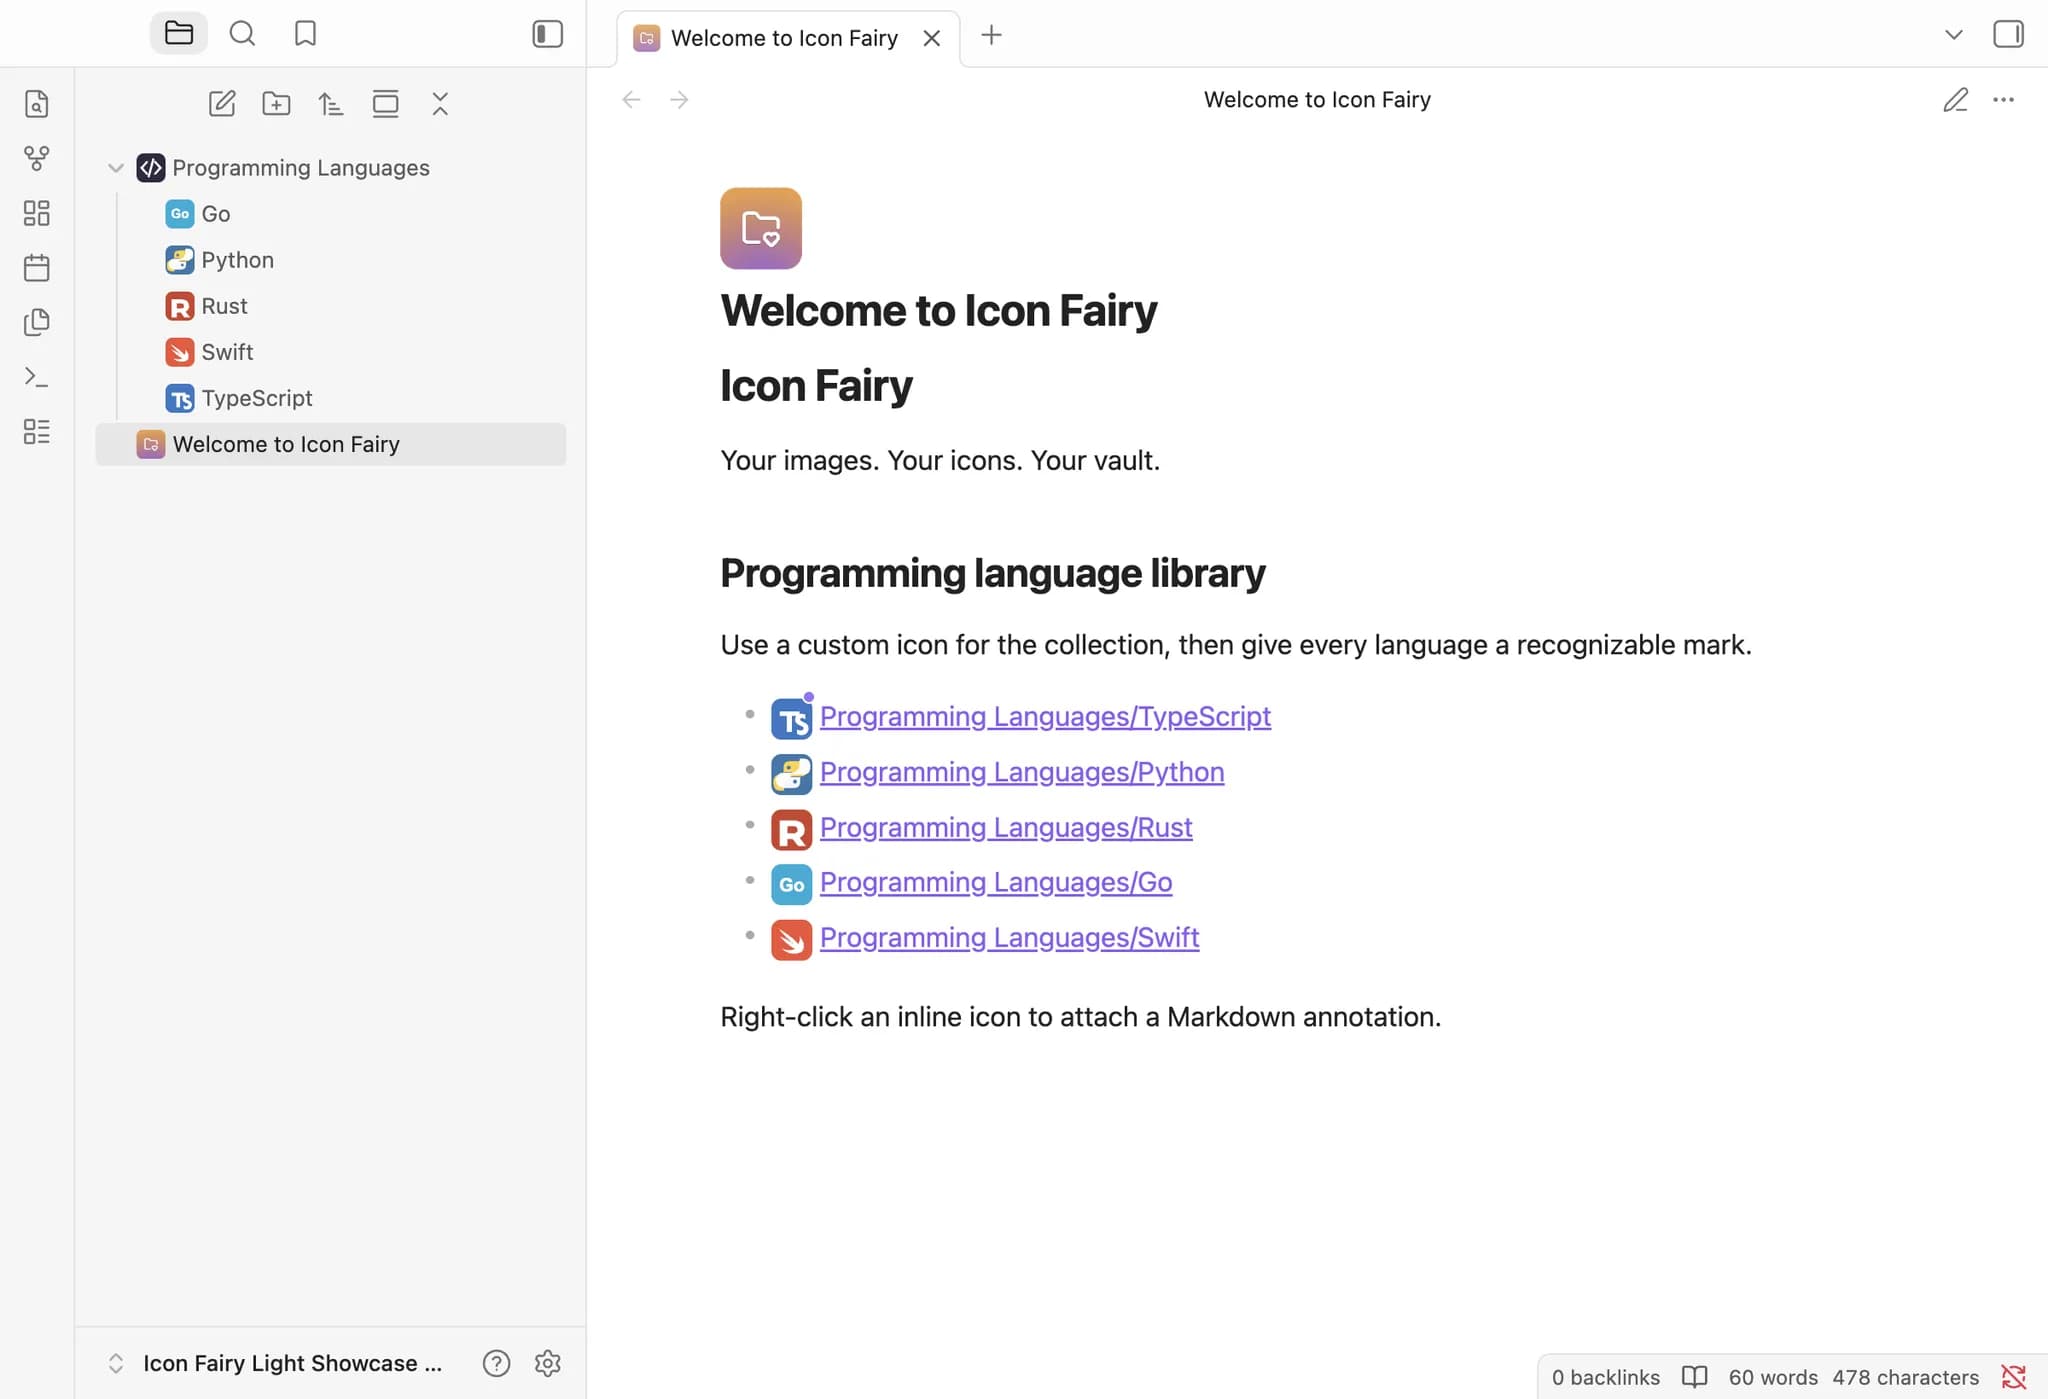The height and width of the screenshot is (1399, 2048).
Task: Click the auto-reveal current file icon
Action: coord(386,104)
